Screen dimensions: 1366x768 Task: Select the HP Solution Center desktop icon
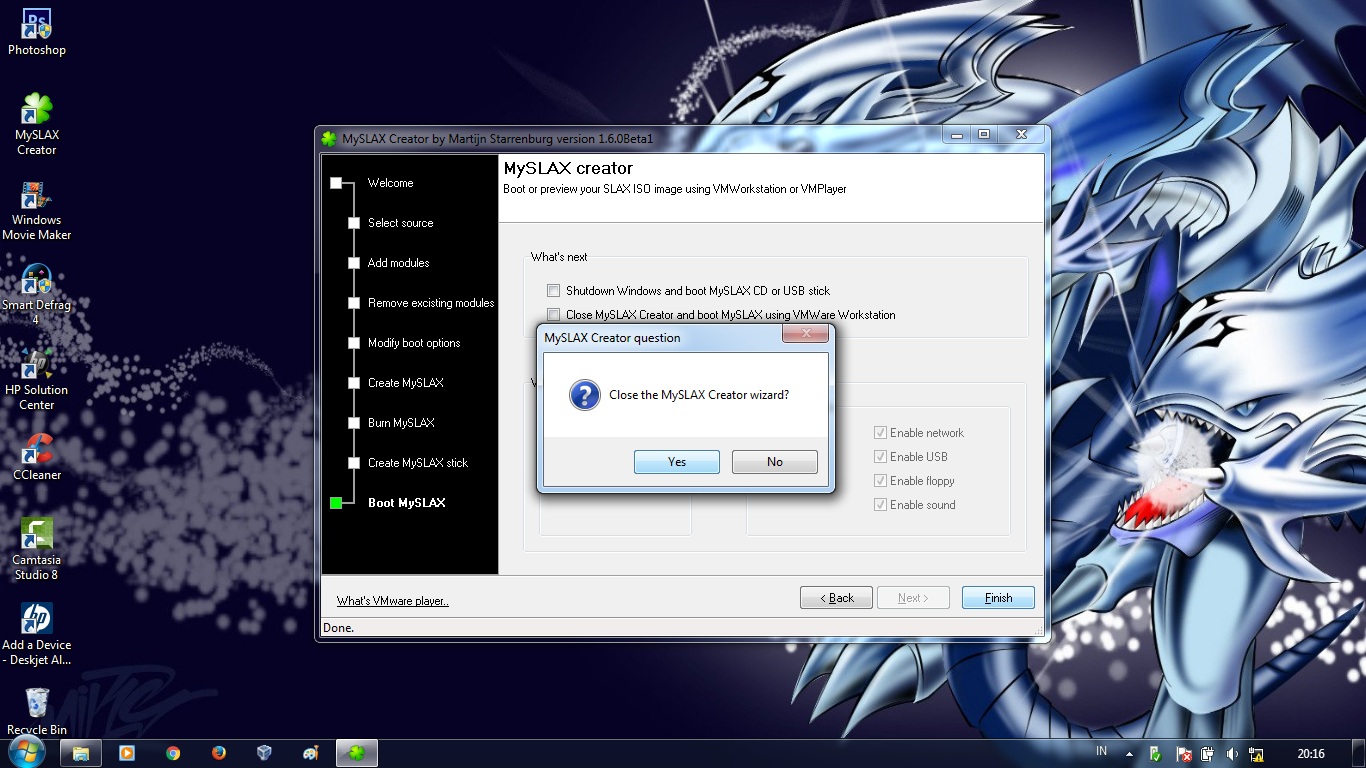click(x=36, y=380)
